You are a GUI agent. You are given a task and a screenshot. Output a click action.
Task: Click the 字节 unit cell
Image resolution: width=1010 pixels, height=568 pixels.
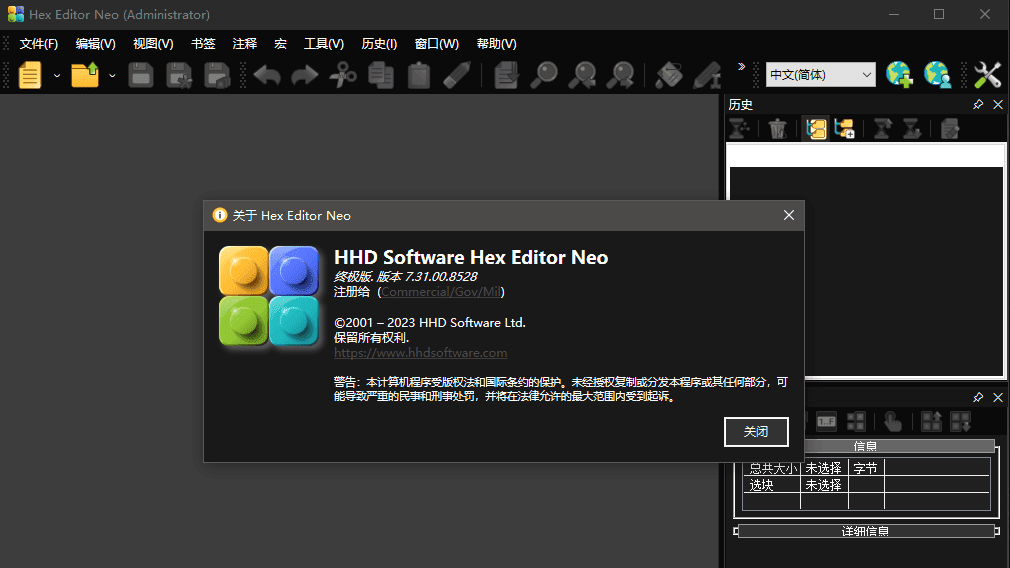click(866, 468)
